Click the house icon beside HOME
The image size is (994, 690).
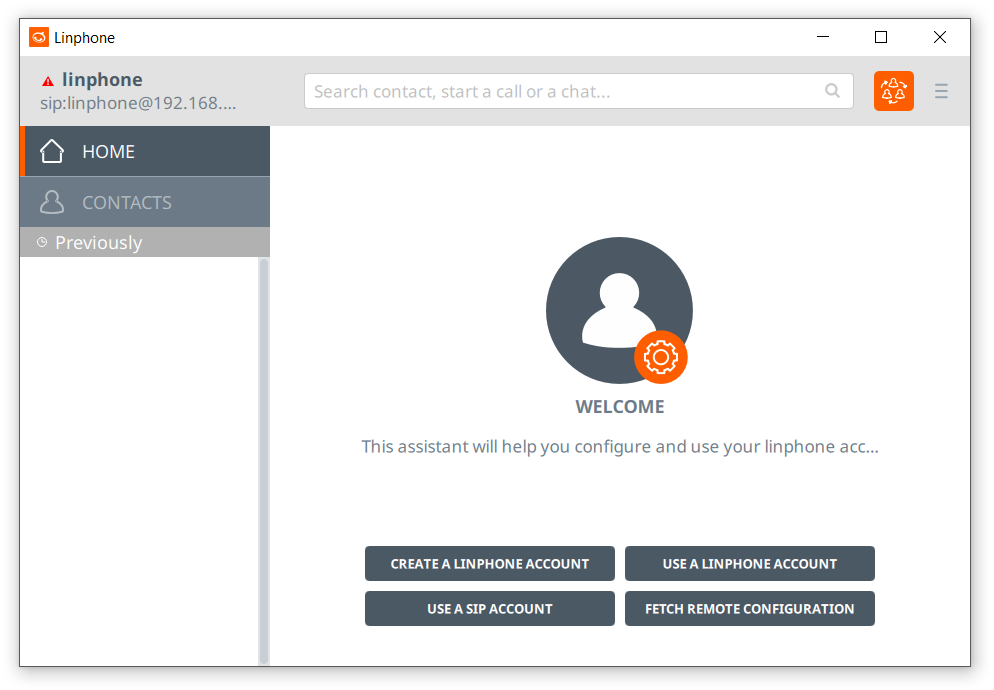(52, 152)
